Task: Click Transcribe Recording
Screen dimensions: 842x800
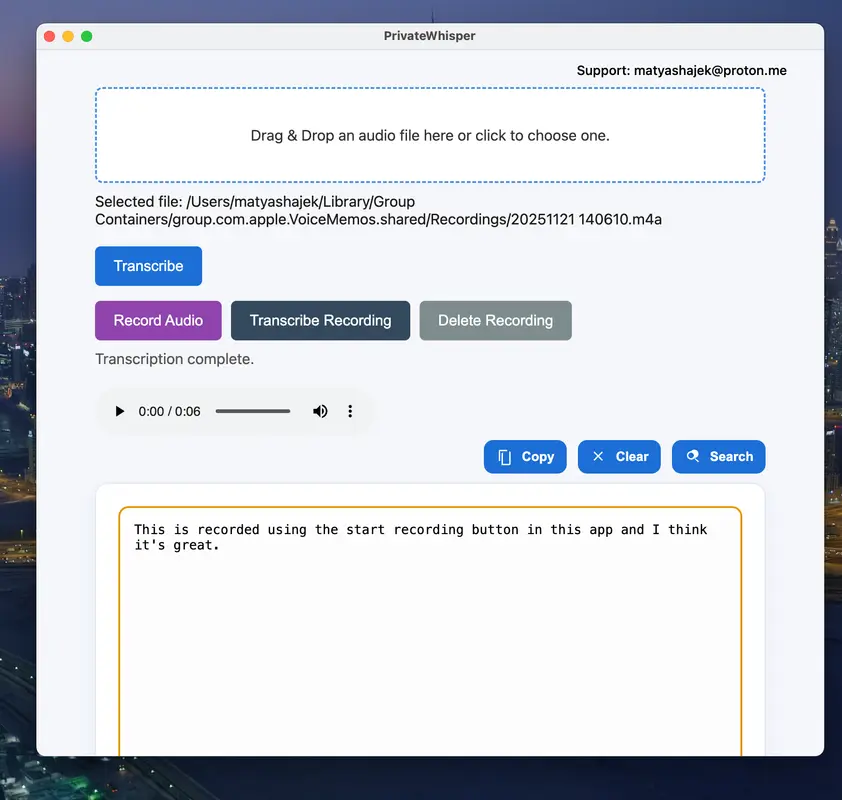Action: (x=320, y=321)
